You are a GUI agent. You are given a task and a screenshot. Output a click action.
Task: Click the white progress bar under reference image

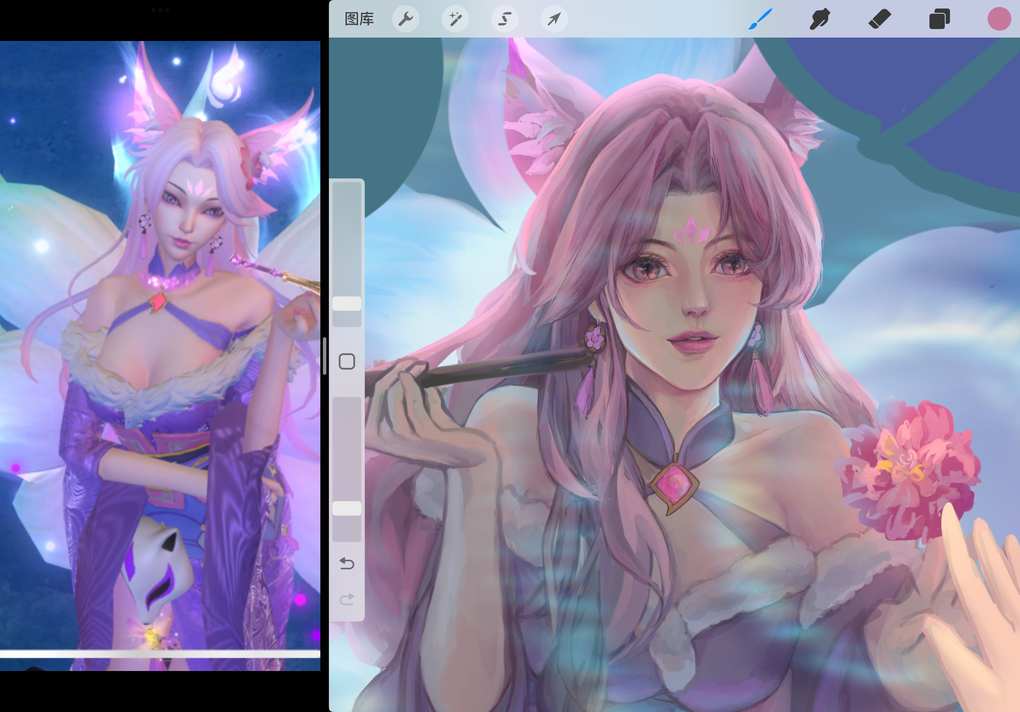click(x=160, y=654)
